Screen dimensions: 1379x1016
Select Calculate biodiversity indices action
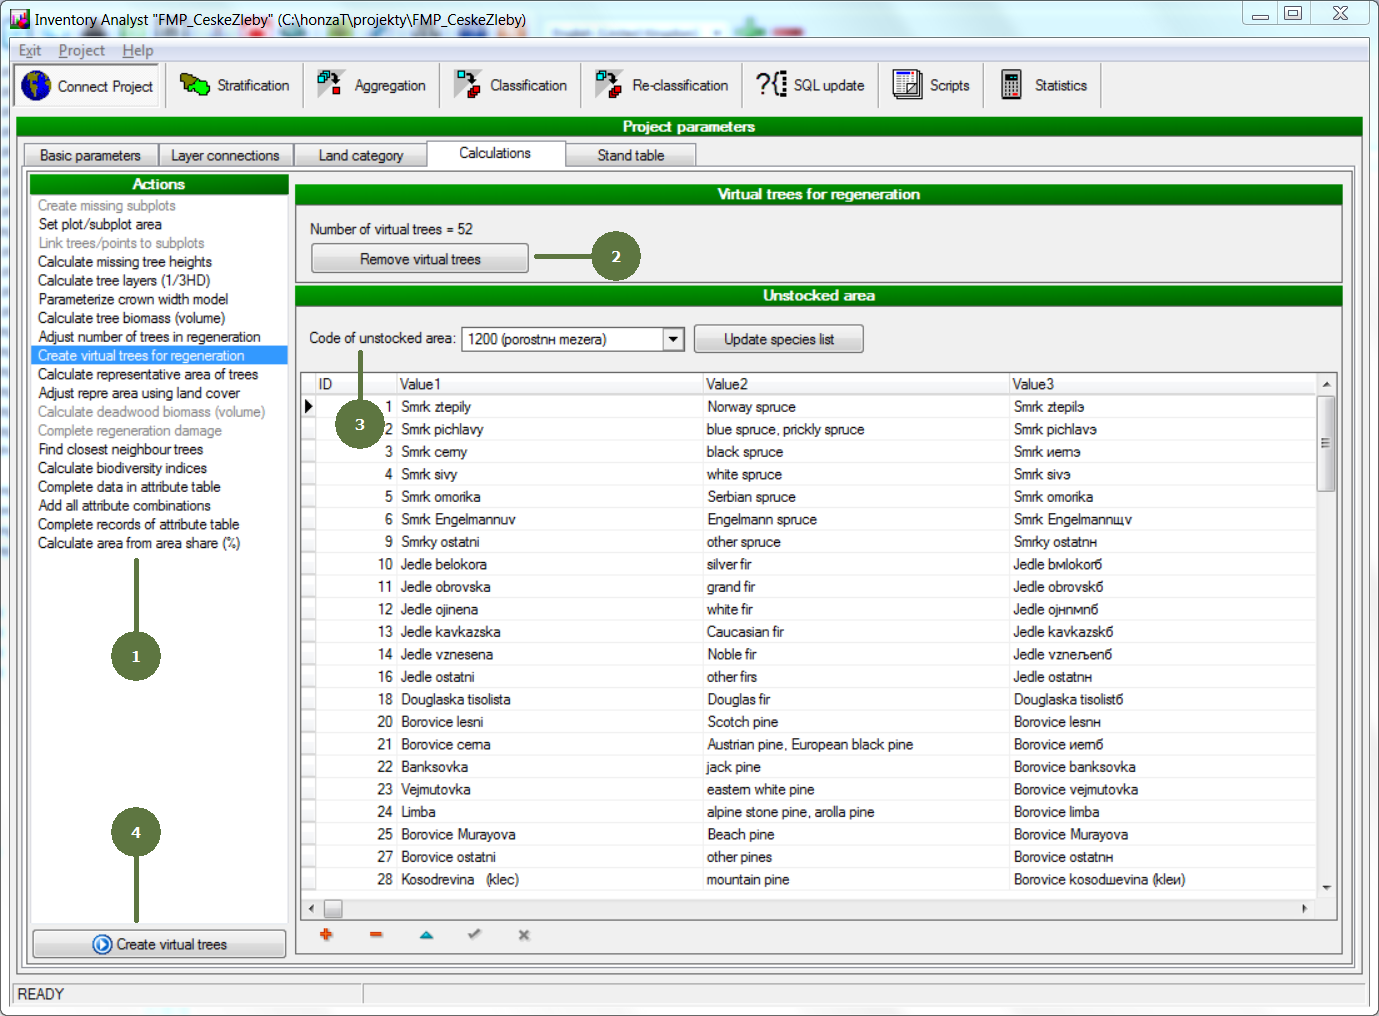pos(122,468)
